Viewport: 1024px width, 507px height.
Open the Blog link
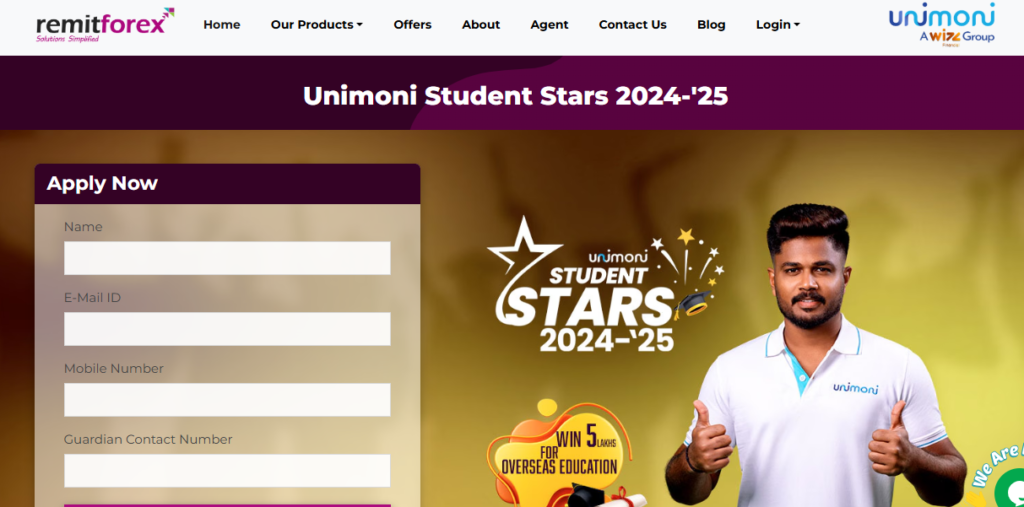pyautogui.click(x=711, y=25)
